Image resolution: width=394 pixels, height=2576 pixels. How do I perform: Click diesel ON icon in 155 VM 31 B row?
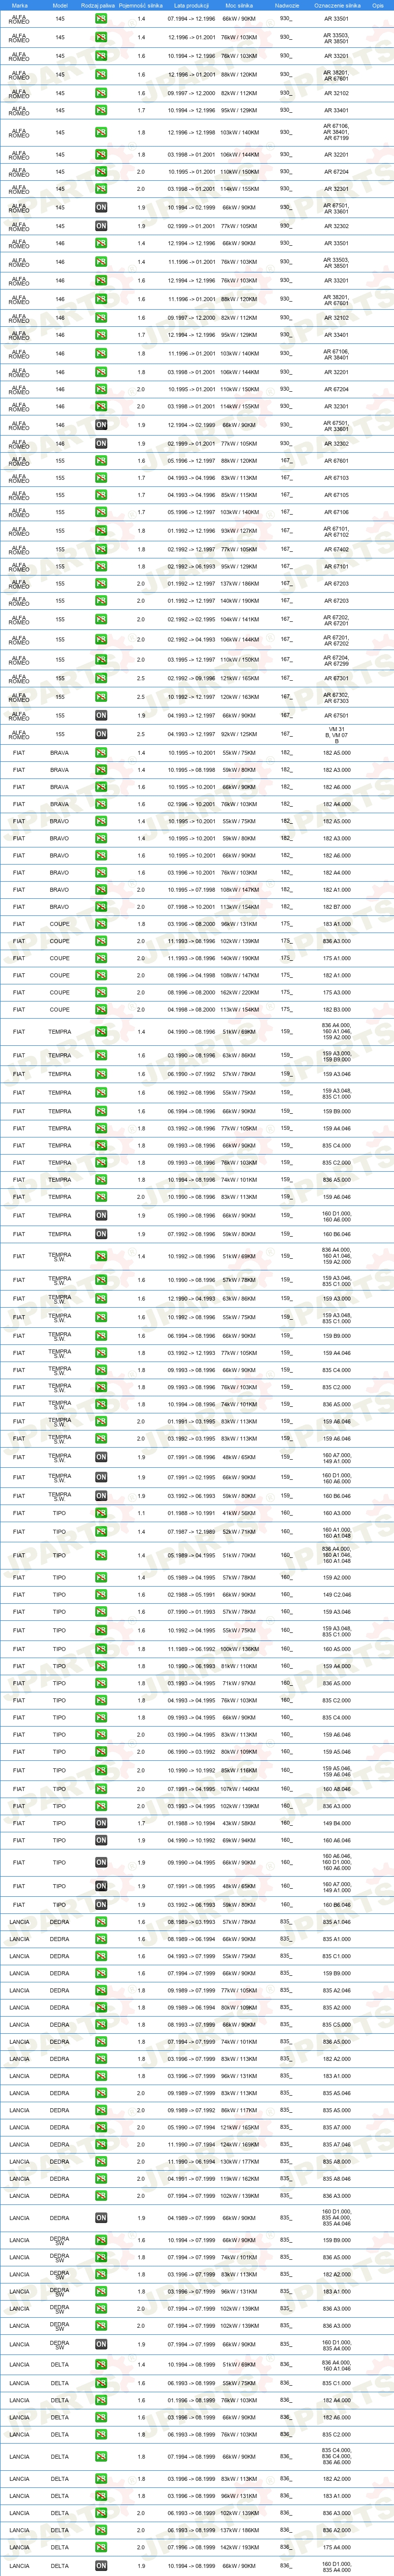(101, 734)
